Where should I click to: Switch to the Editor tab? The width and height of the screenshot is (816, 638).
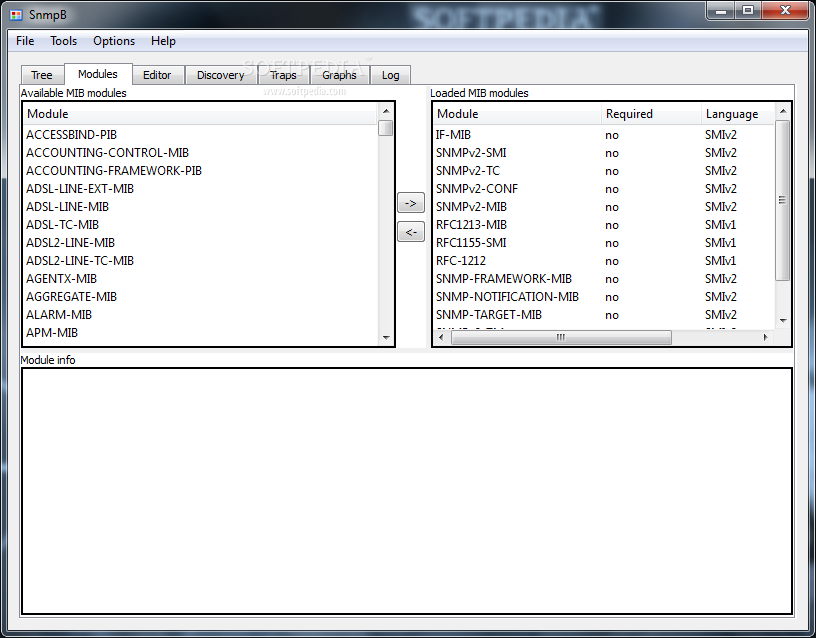click(x=157, y=75)
